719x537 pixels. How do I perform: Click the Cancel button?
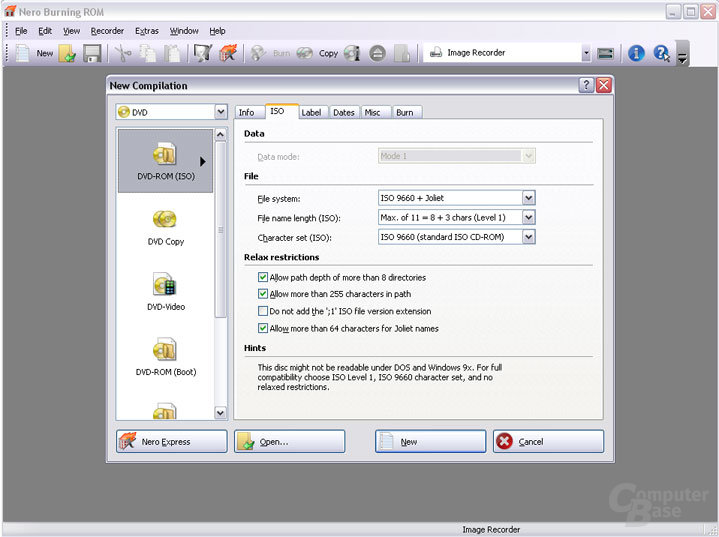click(548, 441)
